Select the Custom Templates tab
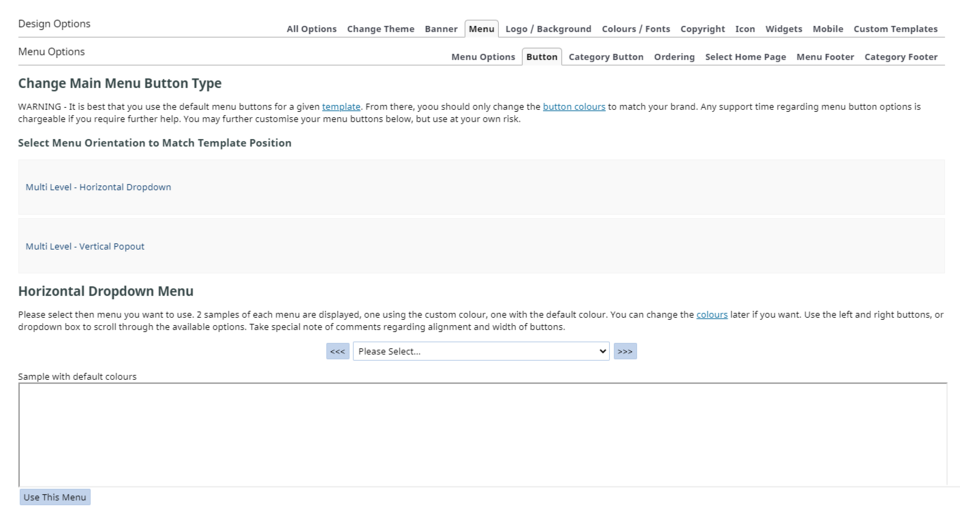Screen dimensions: 960x512 point(895,29)
